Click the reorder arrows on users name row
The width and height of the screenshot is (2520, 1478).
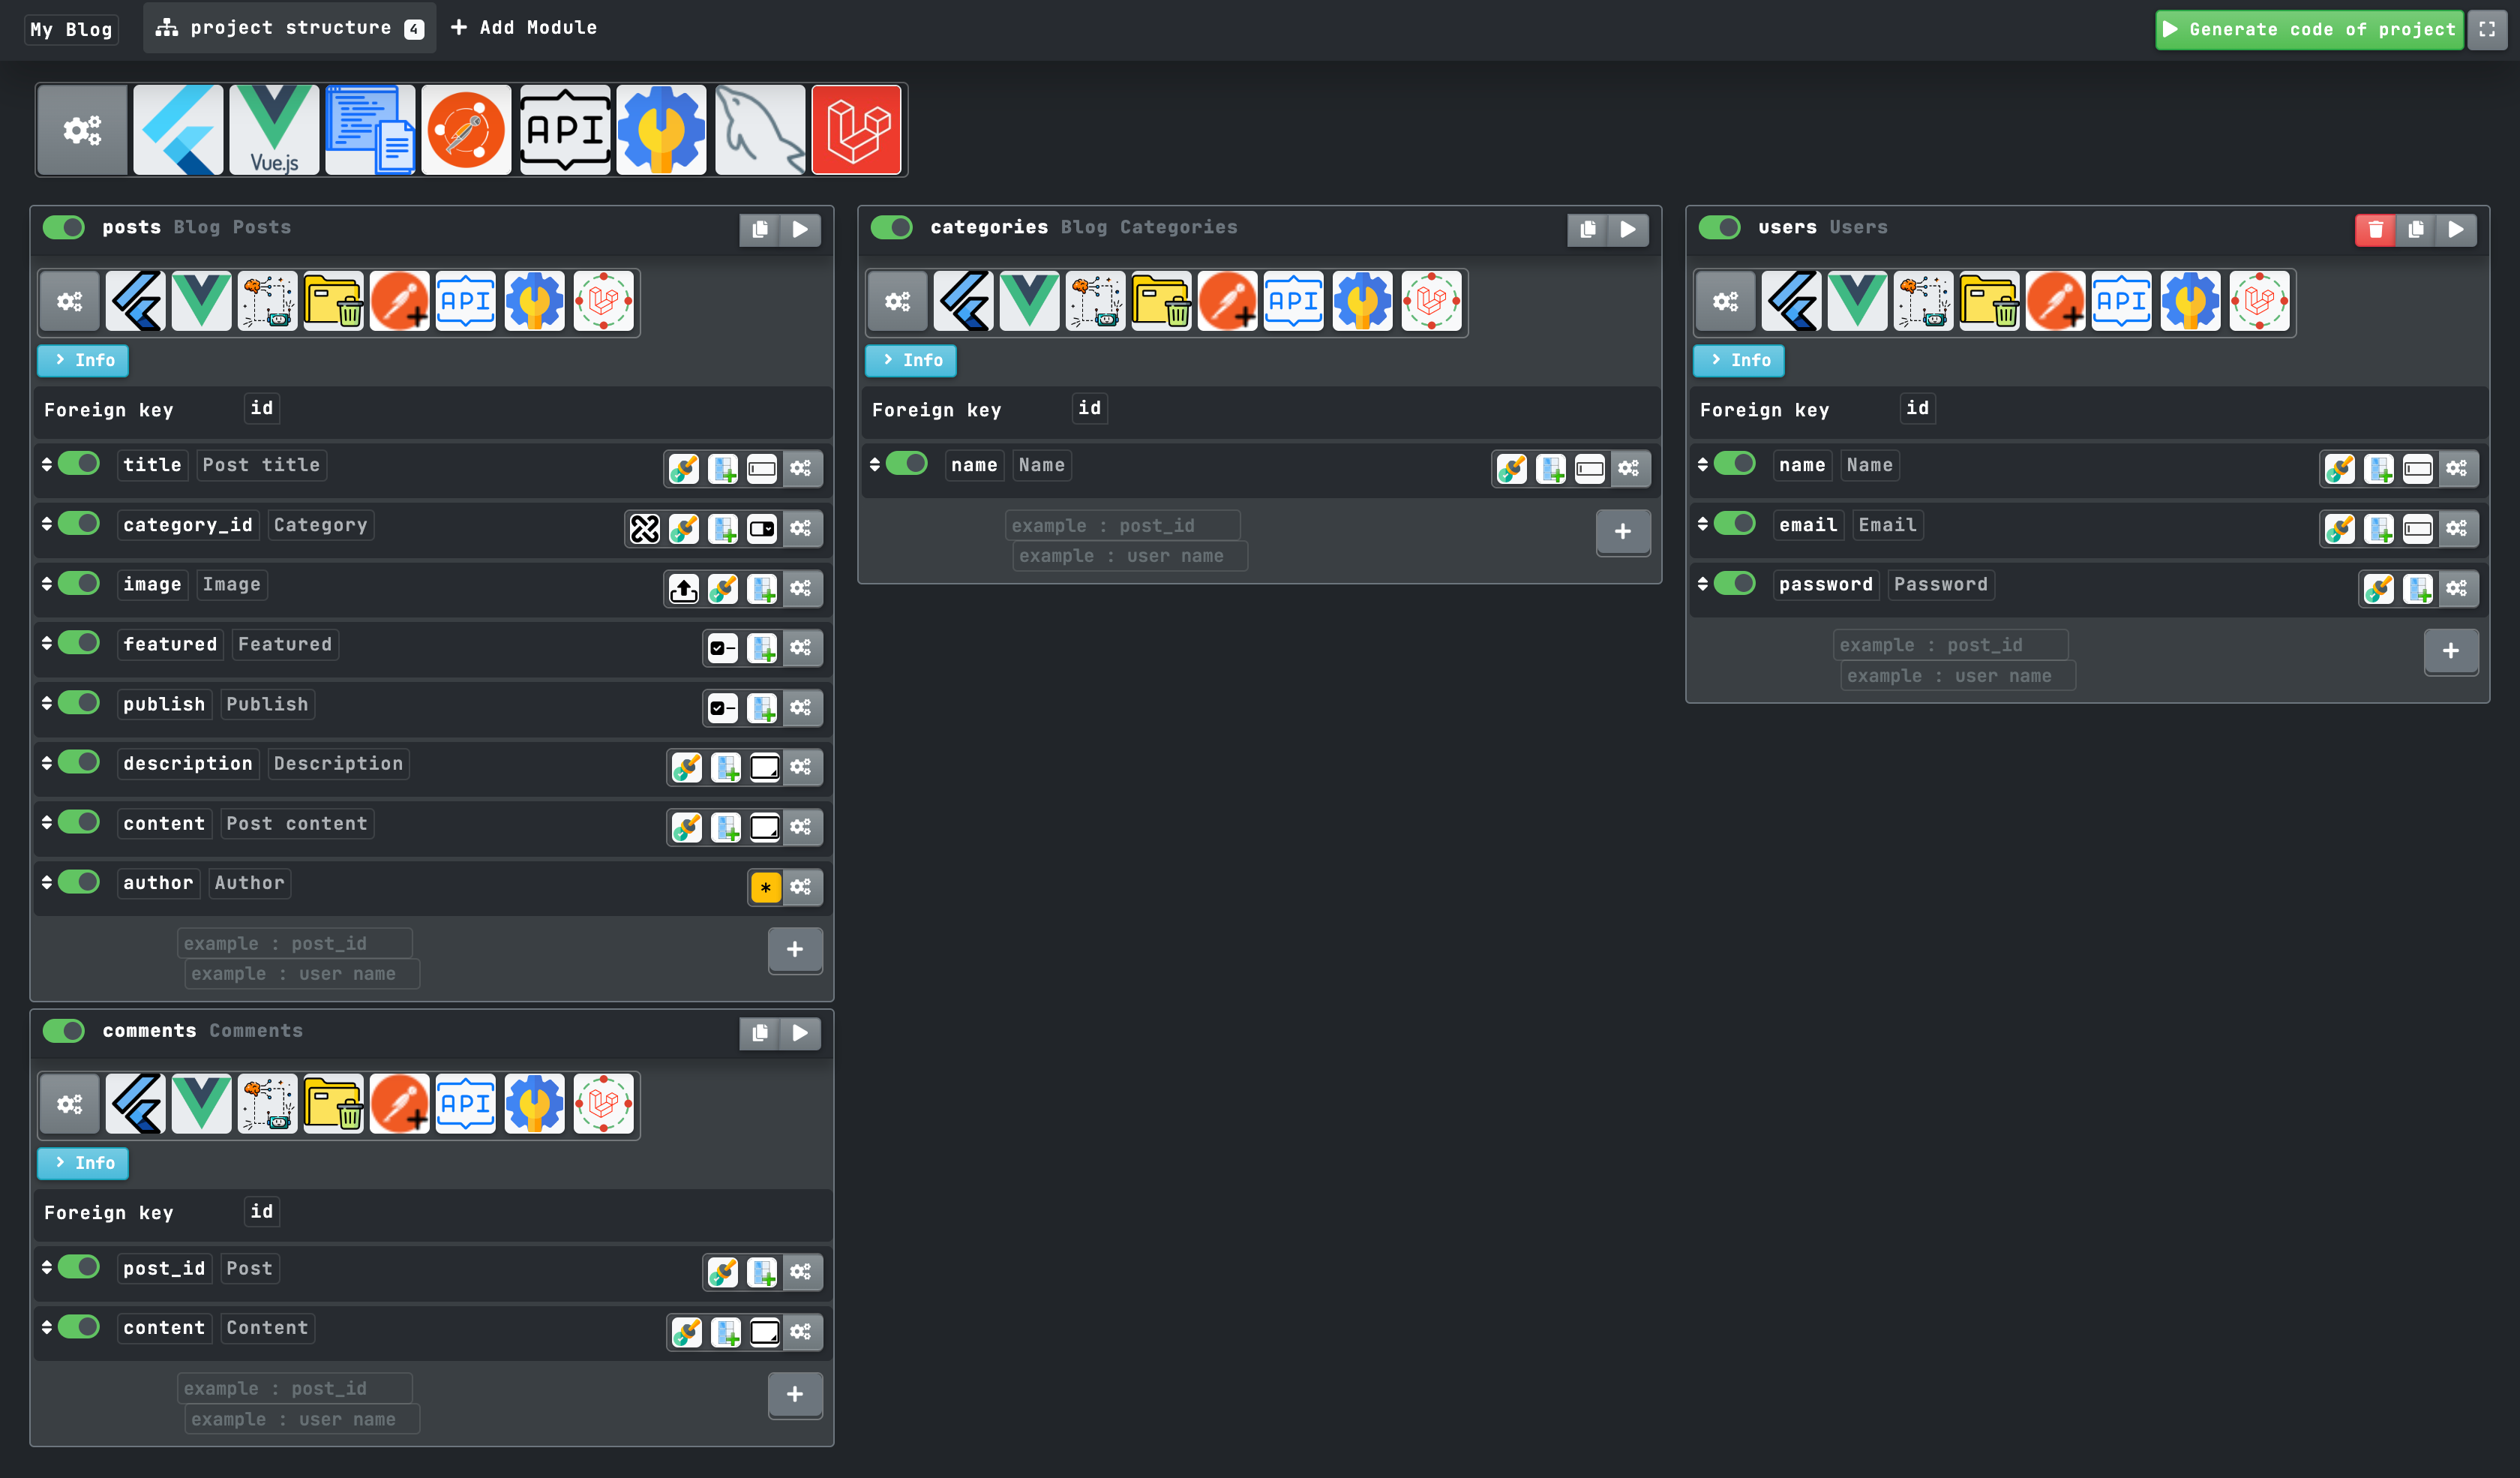coord(1703,464)
